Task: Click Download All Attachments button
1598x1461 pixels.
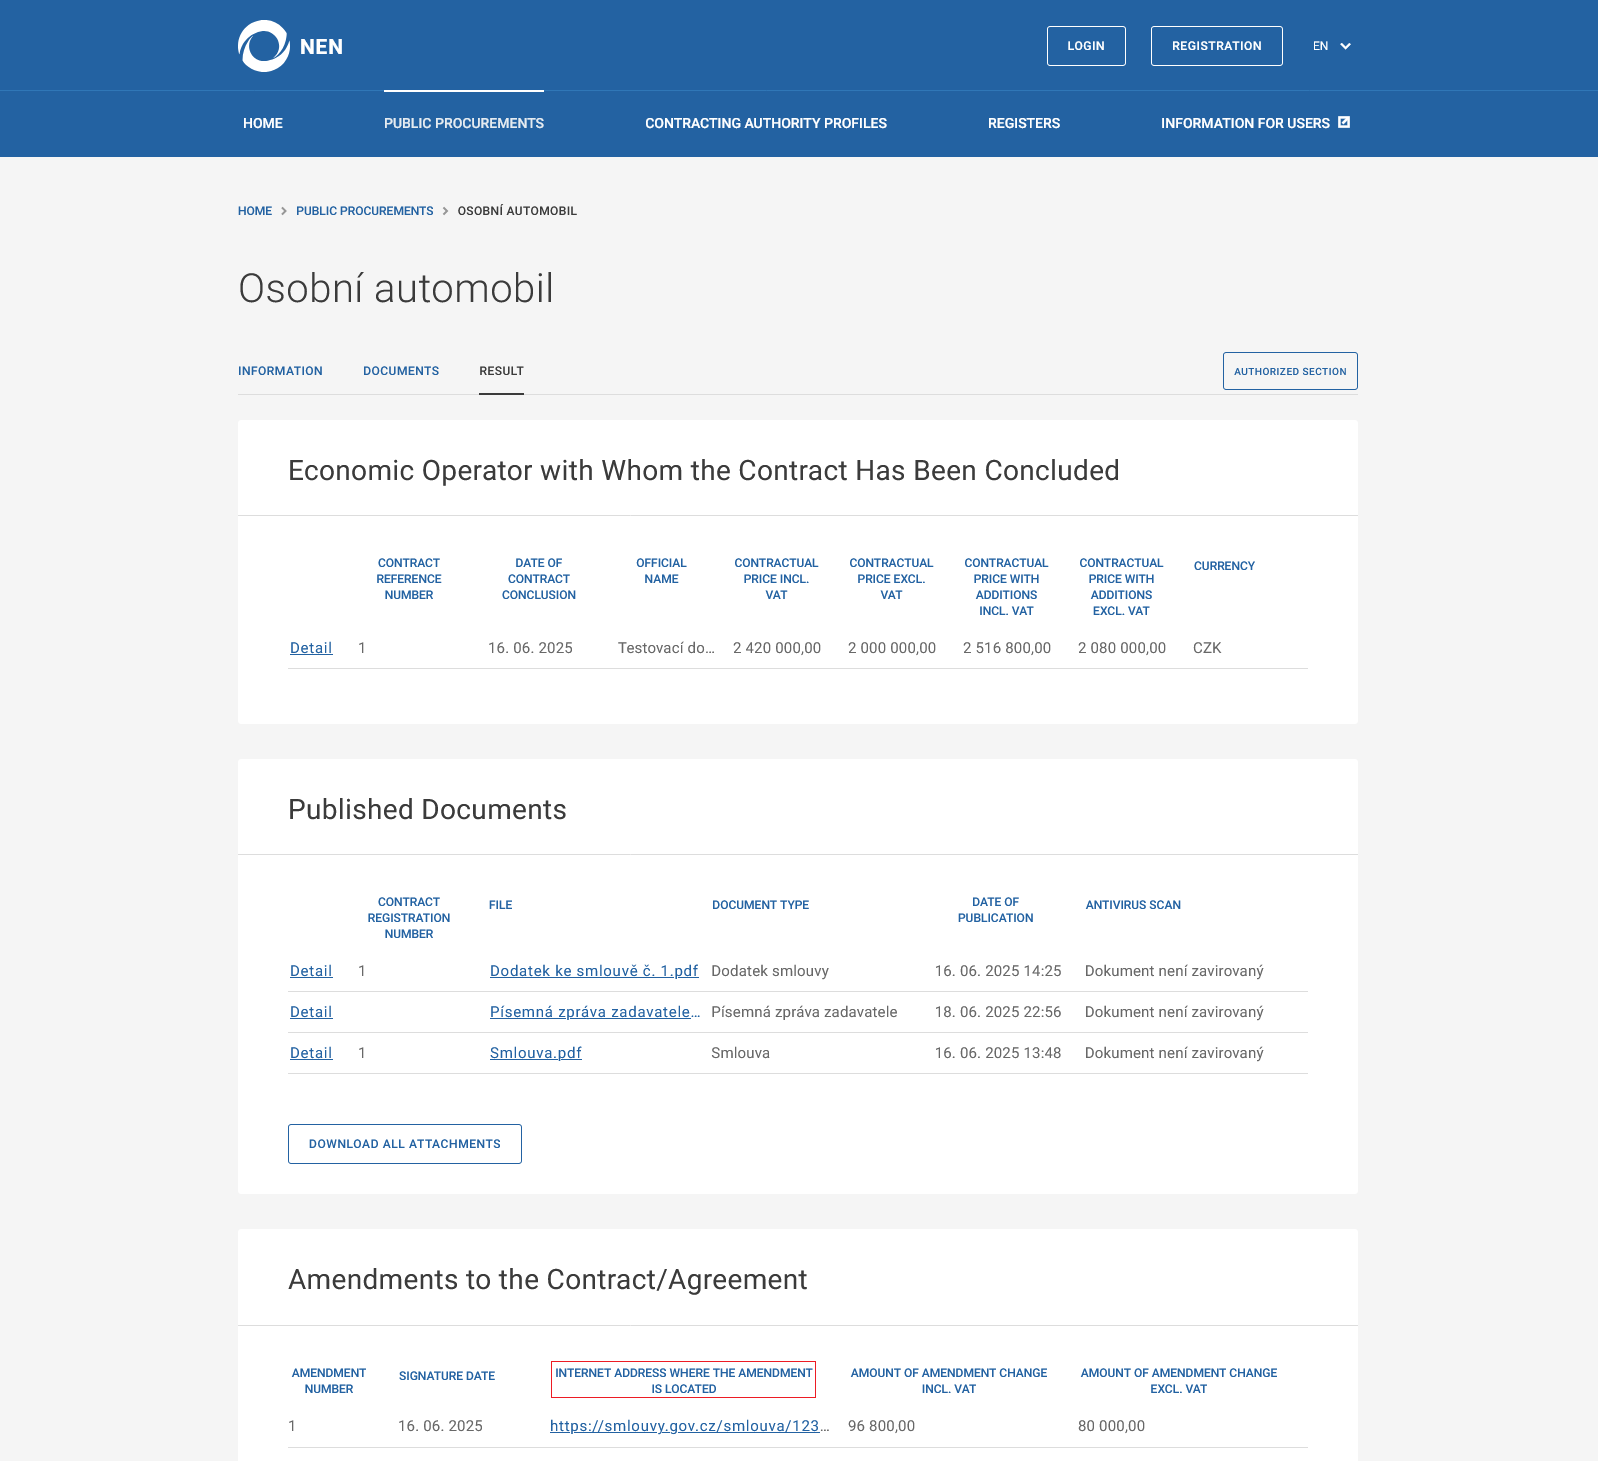Action: pyautogui.click(x=404, y=1144)
